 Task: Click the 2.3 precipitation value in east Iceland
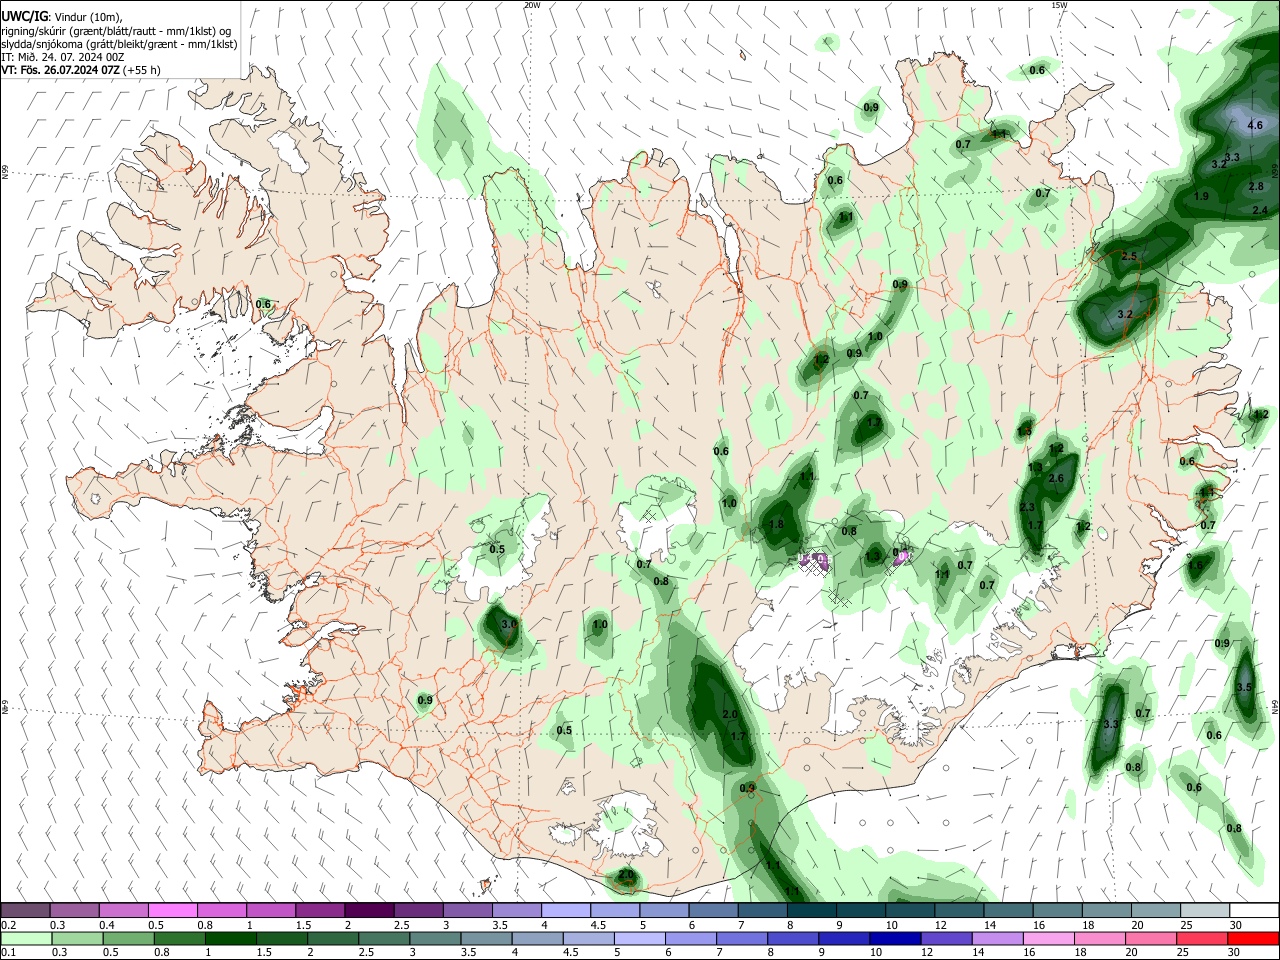(x=1027, y=508)
